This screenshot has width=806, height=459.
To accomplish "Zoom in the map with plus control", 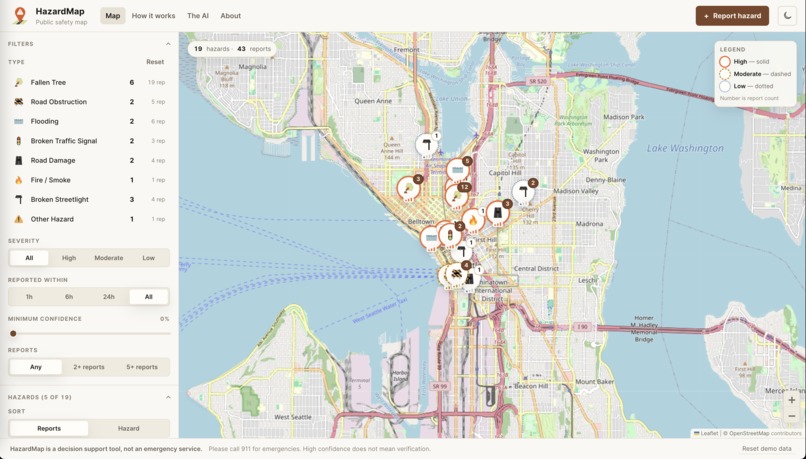I will 792,400.
